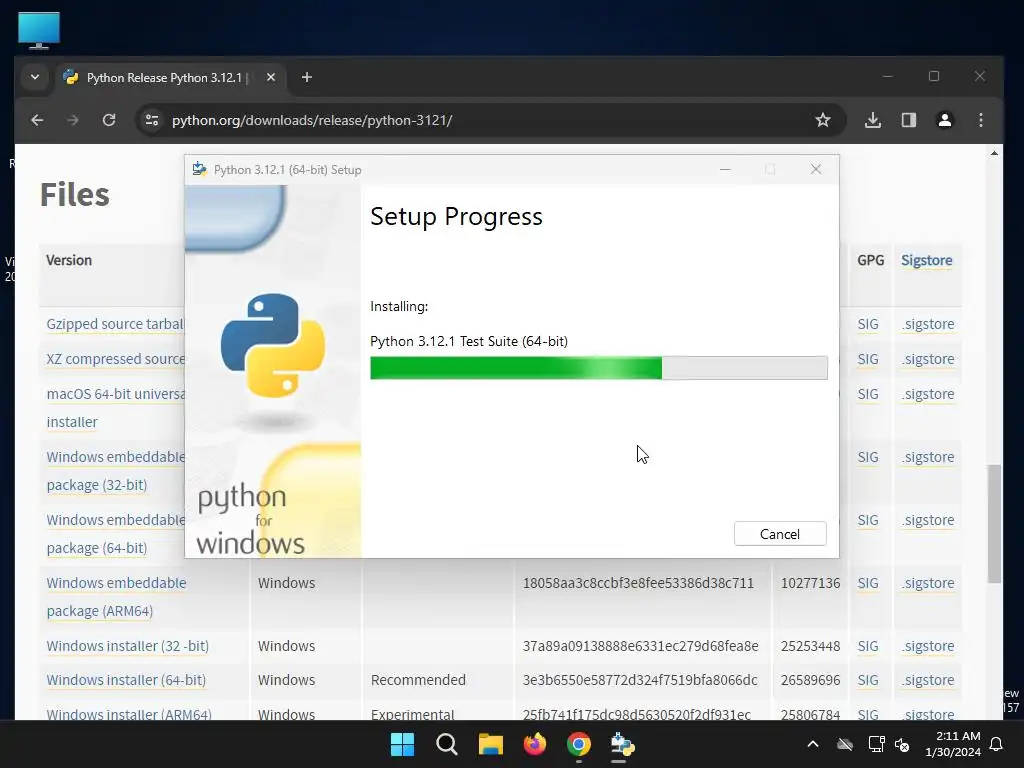Open Gzipped source tarball link

coord(115,324)
